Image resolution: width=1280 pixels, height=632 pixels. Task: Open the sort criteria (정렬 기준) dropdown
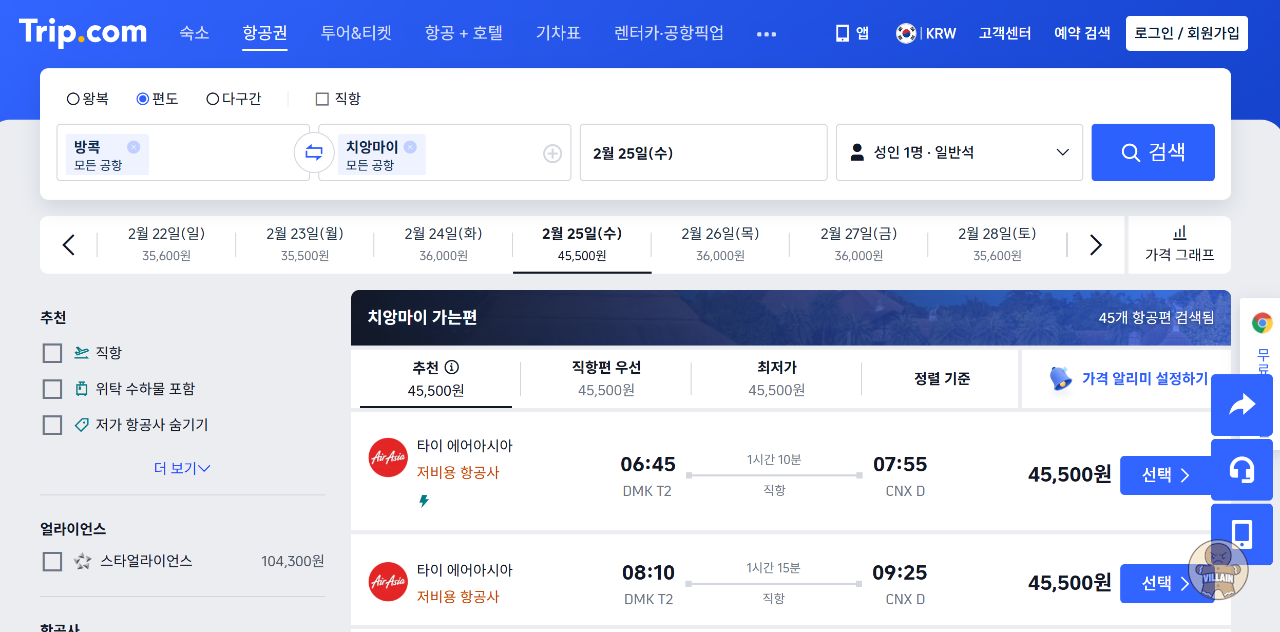941,379
